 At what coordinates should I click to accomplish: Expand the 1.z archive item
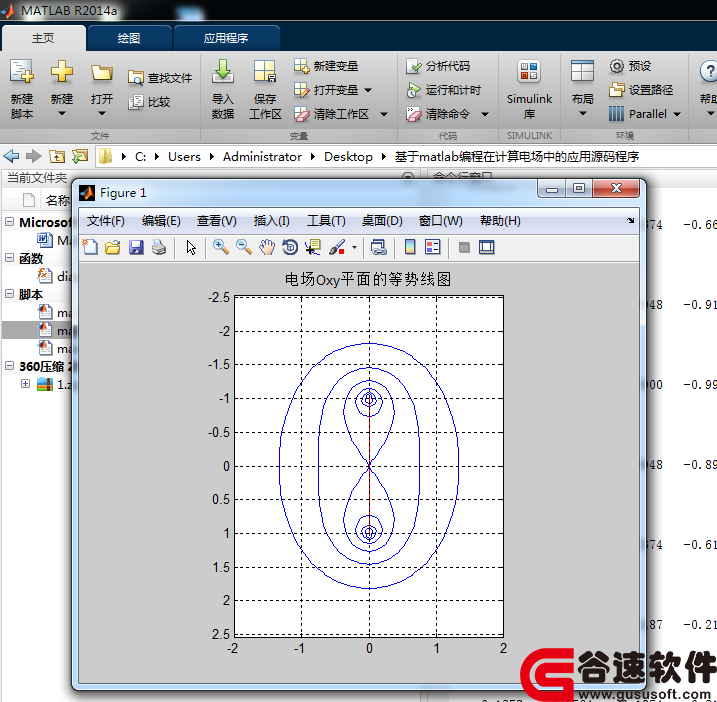(x=26, y=384)
